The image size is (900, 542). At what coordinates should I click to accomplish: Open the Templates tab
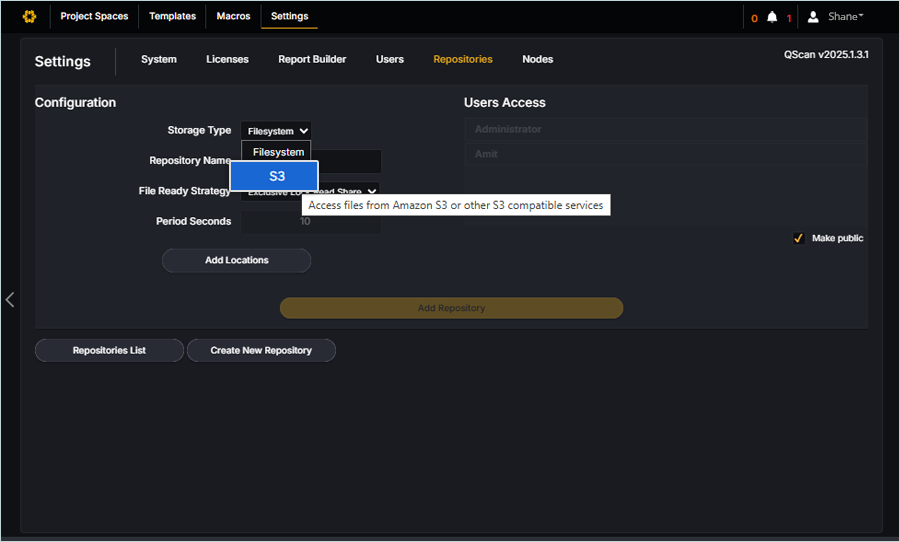click(x=173, y=17)
